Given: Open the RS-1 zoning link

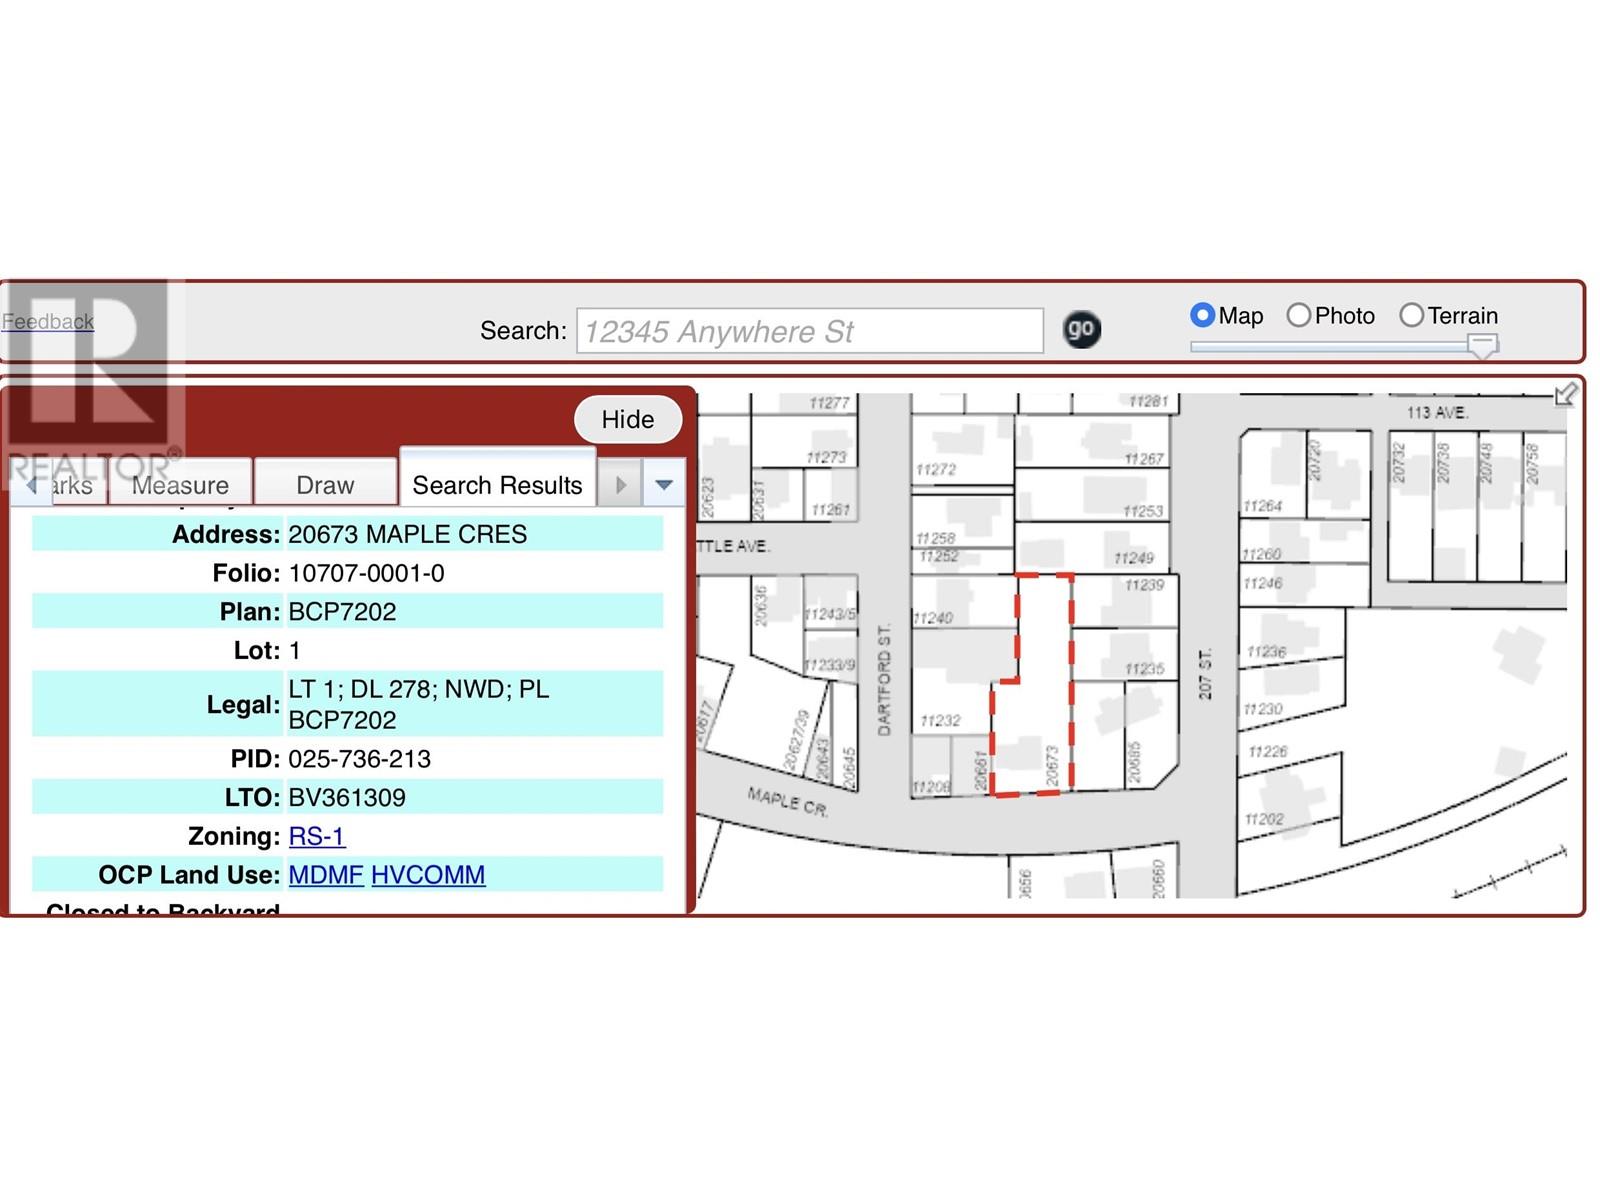Looking at the screenshot, I should 316,836.
